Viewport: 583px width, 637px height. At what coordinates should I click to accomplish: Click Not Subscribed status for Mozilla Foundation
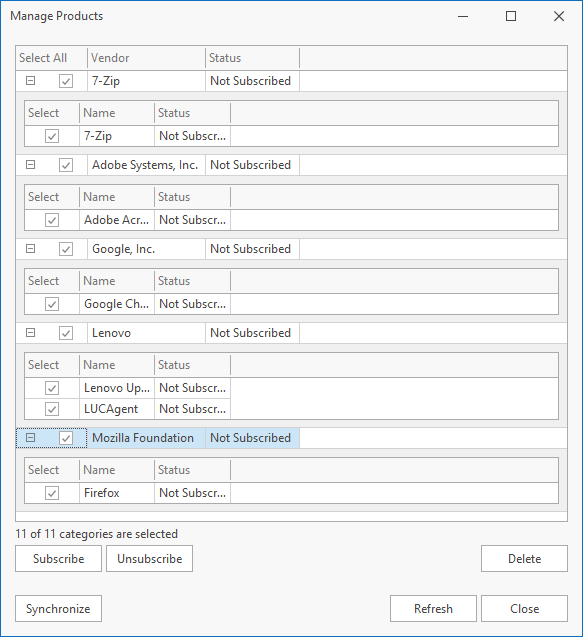click(252, 438)
